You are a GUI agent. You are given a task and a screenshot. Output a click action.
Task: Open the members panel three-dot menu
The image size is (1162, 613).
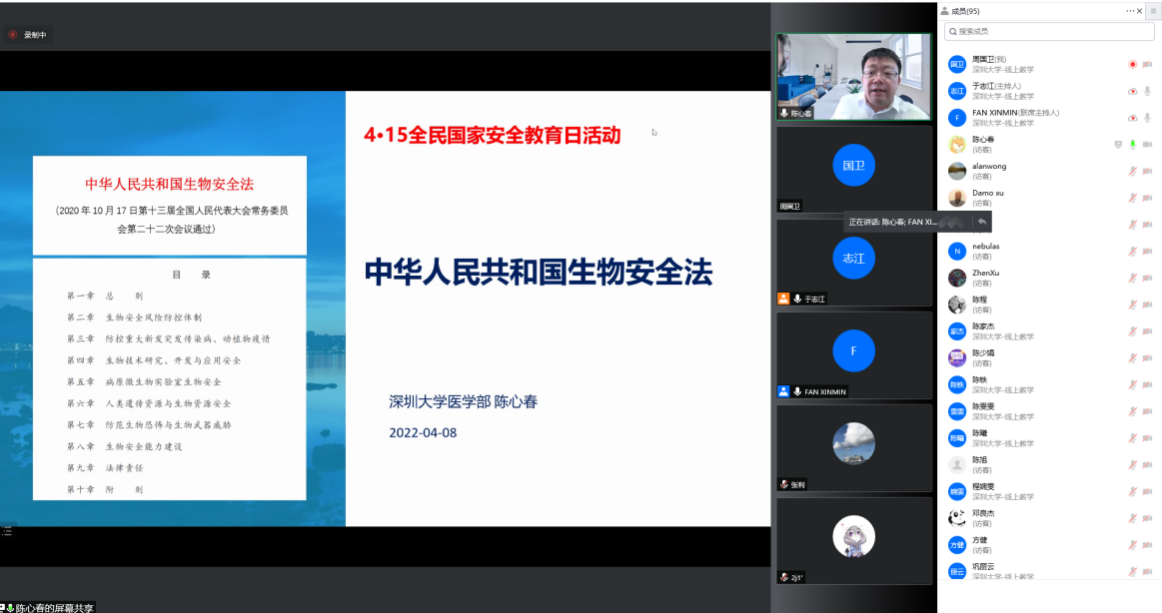[1129, 11]
